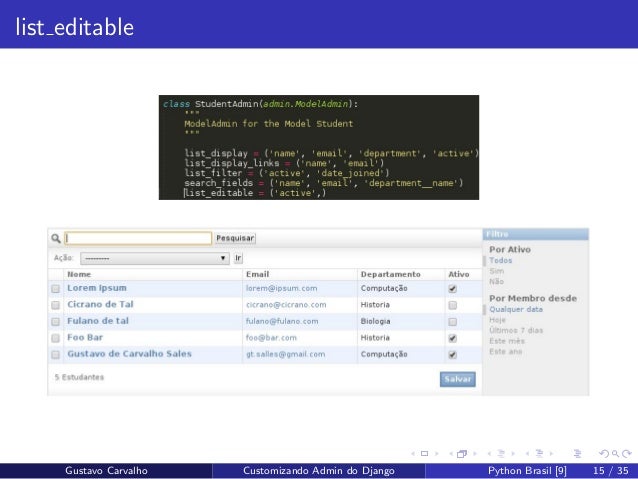Click the left arrow before the frame icon
This screenshot has width=638, height=479.
click(x=451, y=453)
